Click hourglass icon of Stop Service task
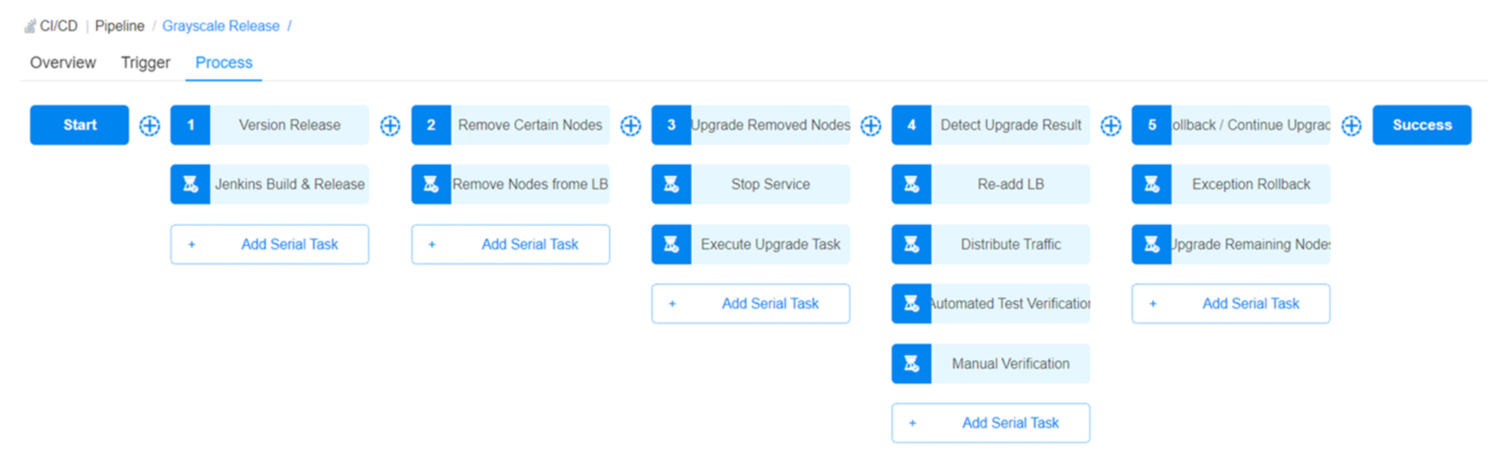This screenshot has width=1500, height=465. [x=671, y=185]
